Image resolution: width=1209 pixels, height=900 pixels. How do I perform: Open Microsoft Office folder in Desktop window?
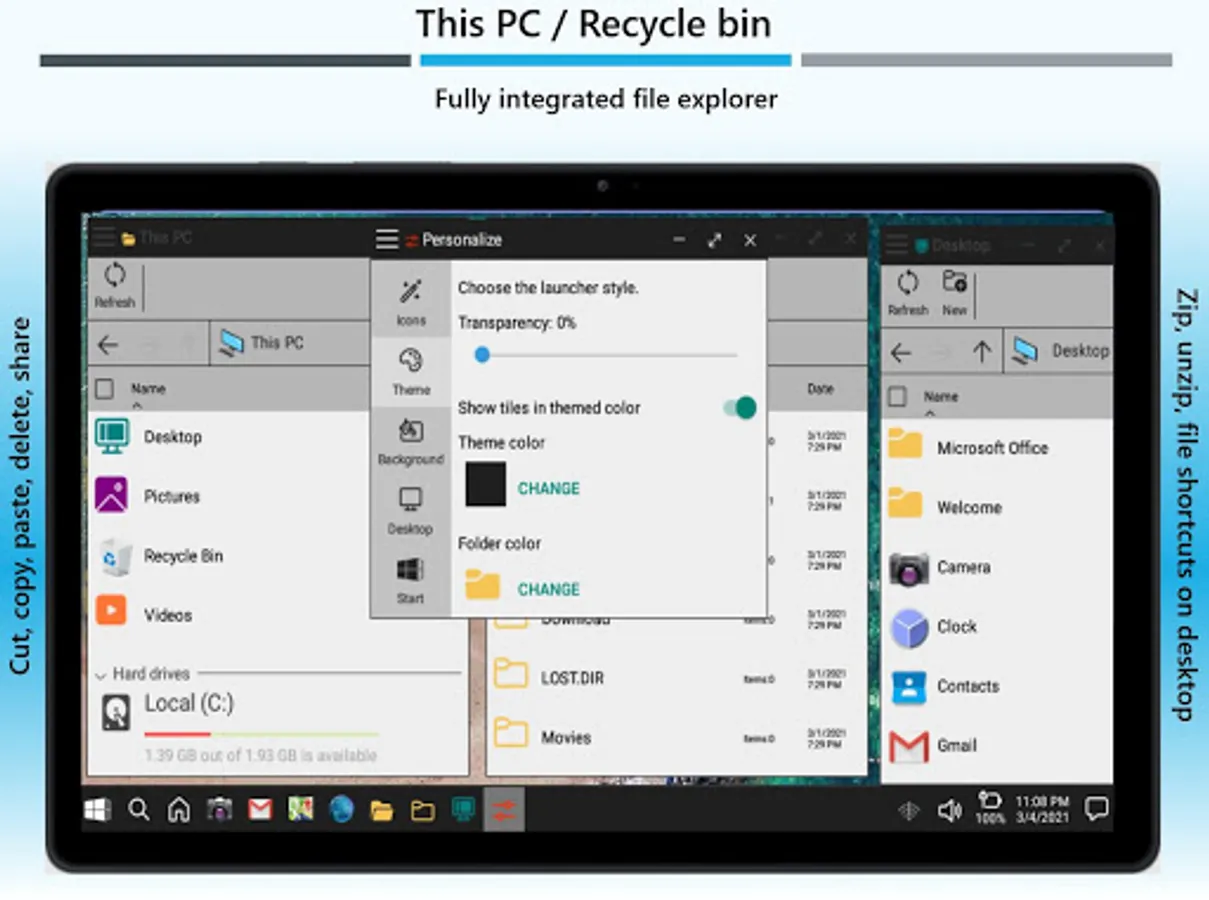coord(968,448)
